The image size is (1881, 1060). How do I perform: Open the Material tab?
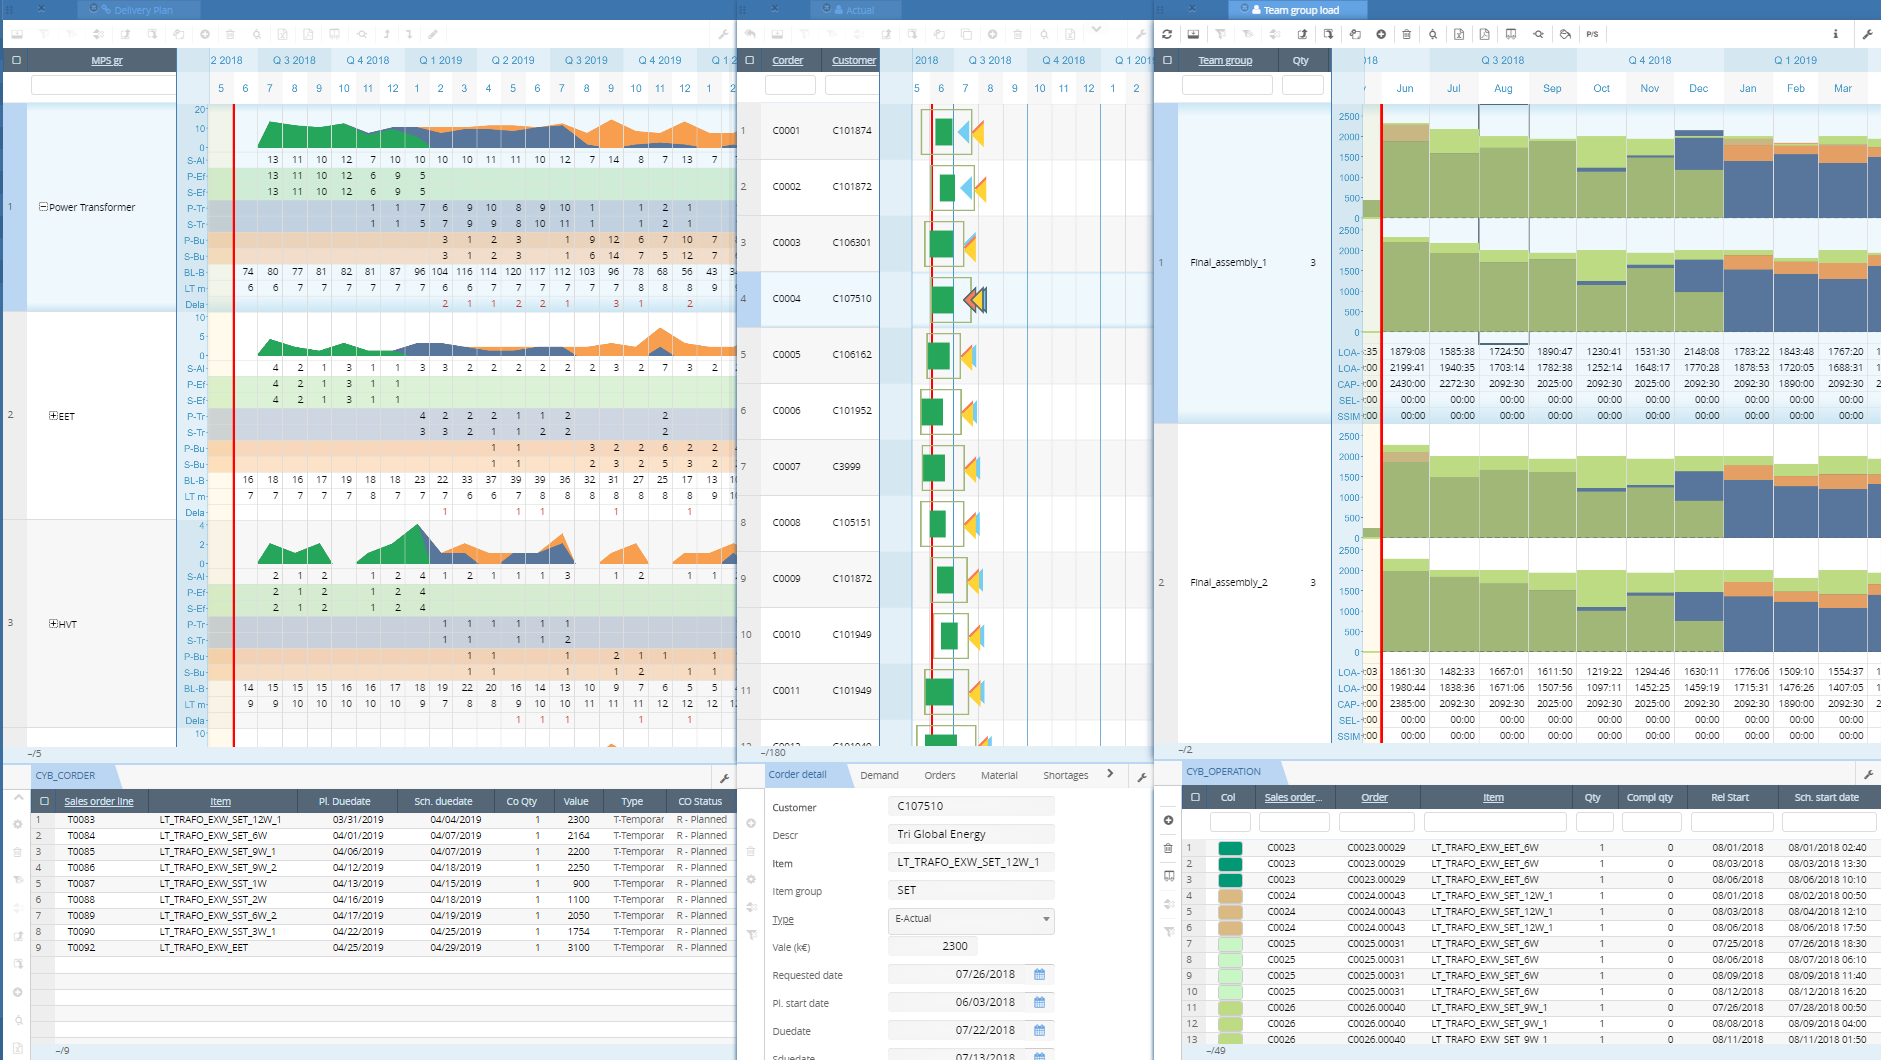998,775
